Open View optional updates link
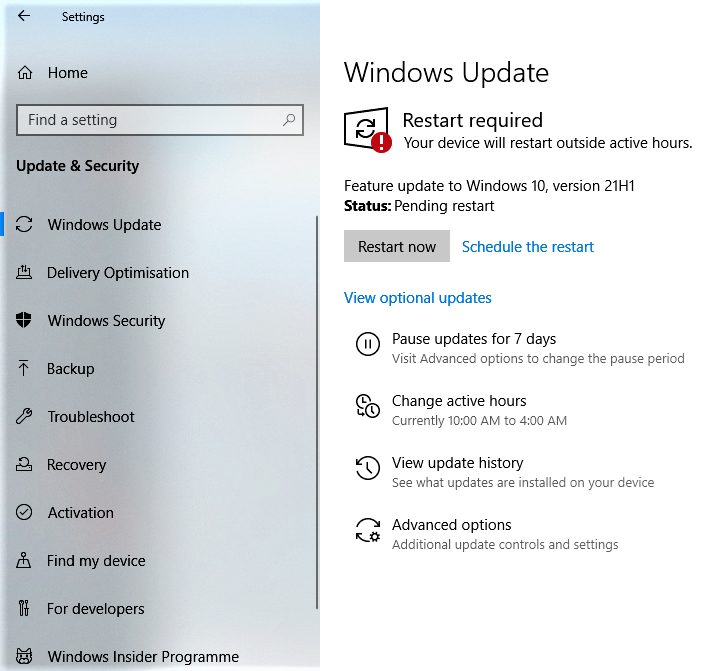The image size is (706, 671). coord(417,298)
